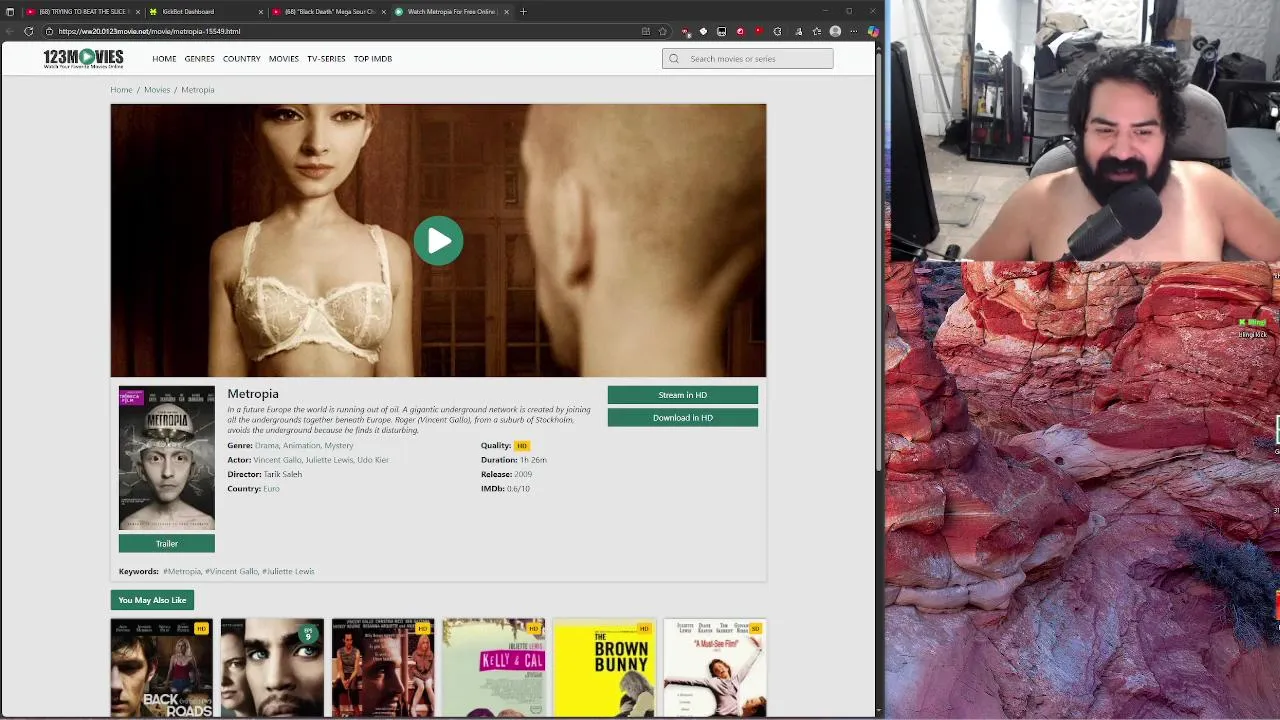Open director Tarik Saleh link
The width and height of the screenshot is (1280, 720).
(283, 475)
